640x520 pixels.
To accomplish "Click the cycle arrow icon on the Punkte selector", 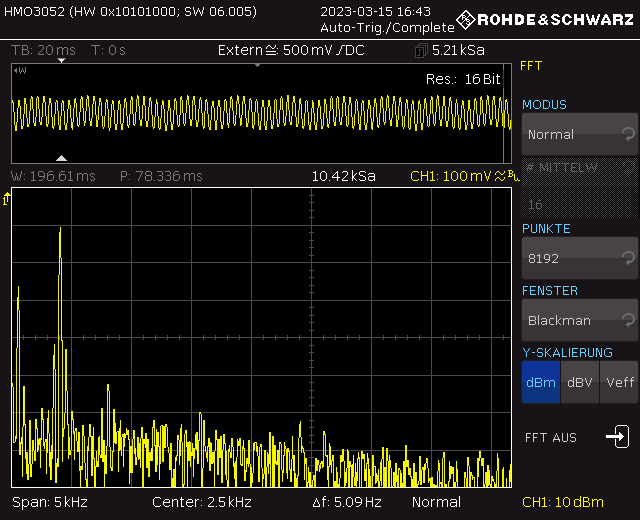I will click(627, 258).
